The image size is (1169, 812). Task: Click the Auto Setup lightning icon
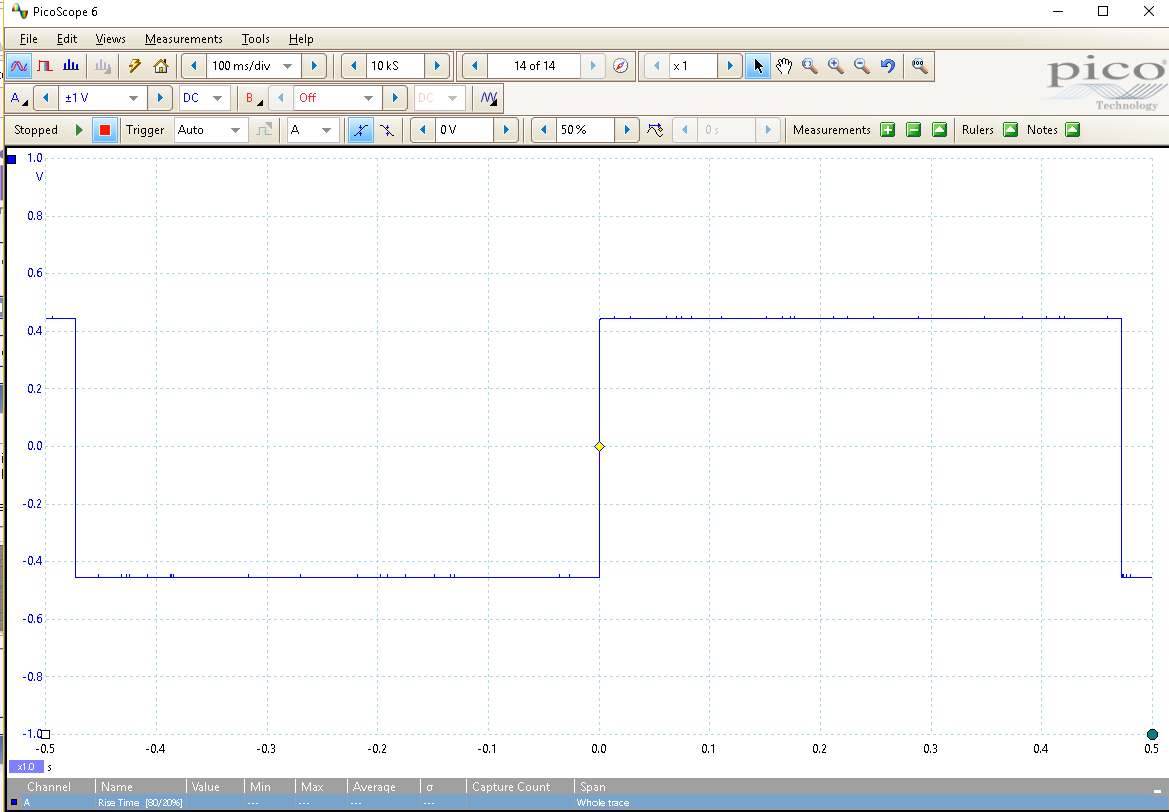(135, 66)
